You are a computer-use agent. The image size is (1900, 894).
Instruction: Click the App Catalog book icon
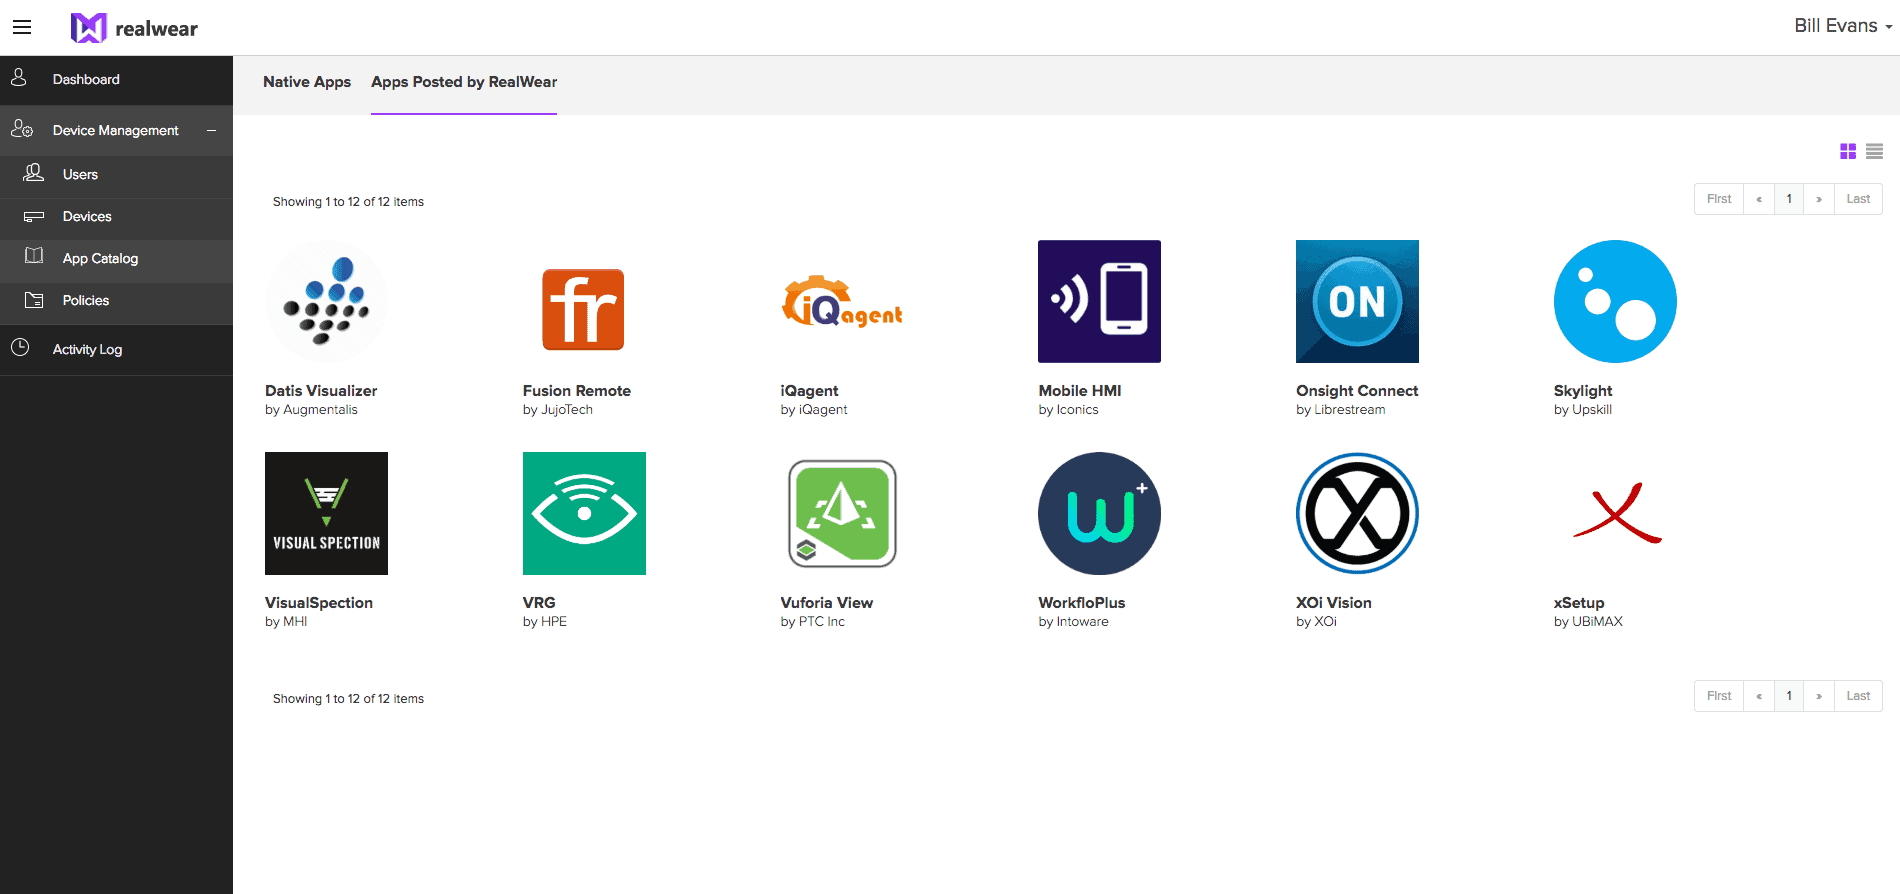[x=34, y=256]
